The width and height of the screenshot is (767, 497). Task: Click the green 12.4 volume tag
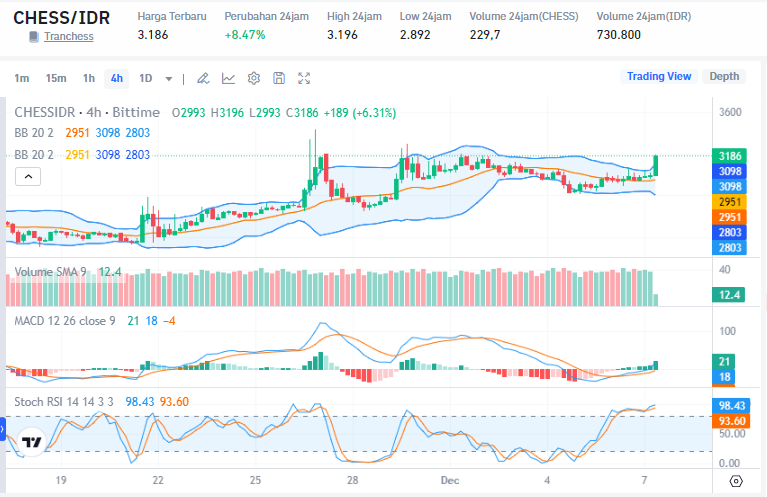tap(729, 295)
